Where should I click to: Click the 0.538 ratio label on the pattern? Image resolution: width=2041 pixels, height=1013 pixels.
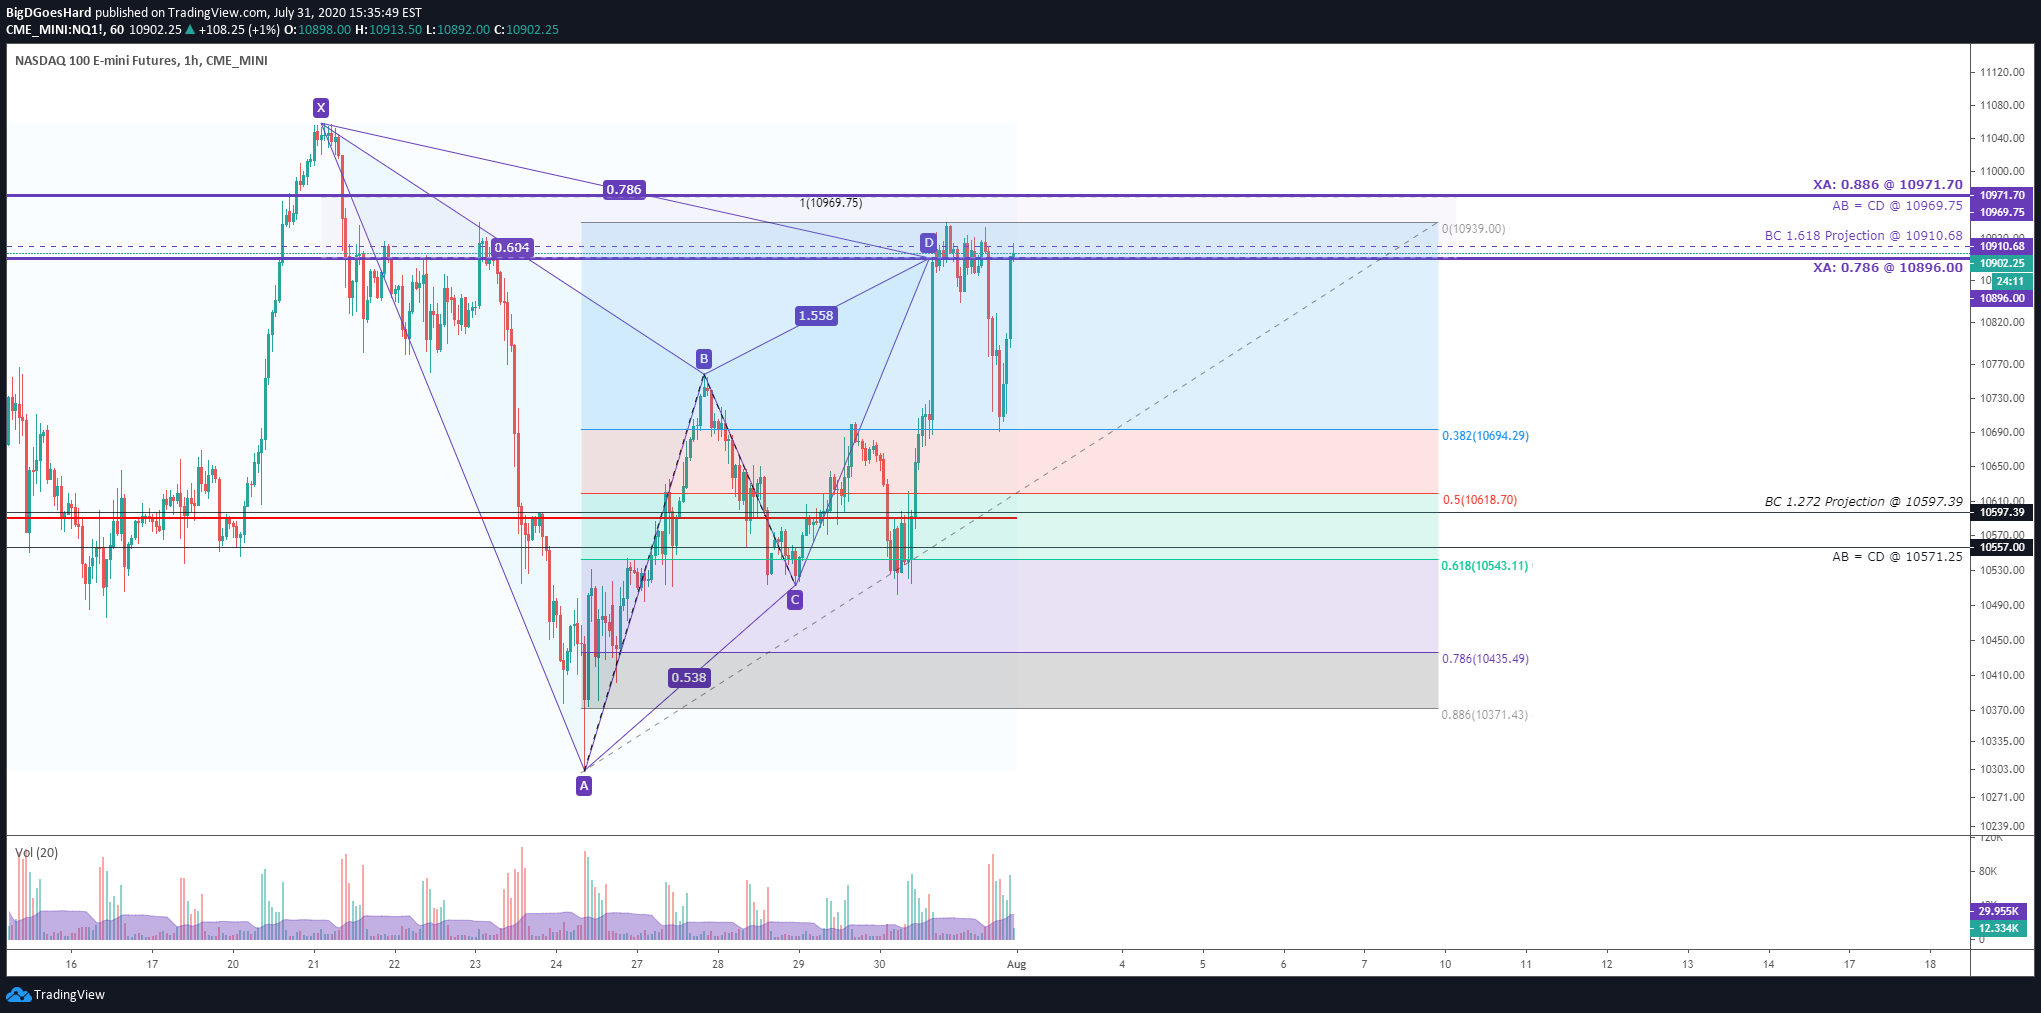689,678
